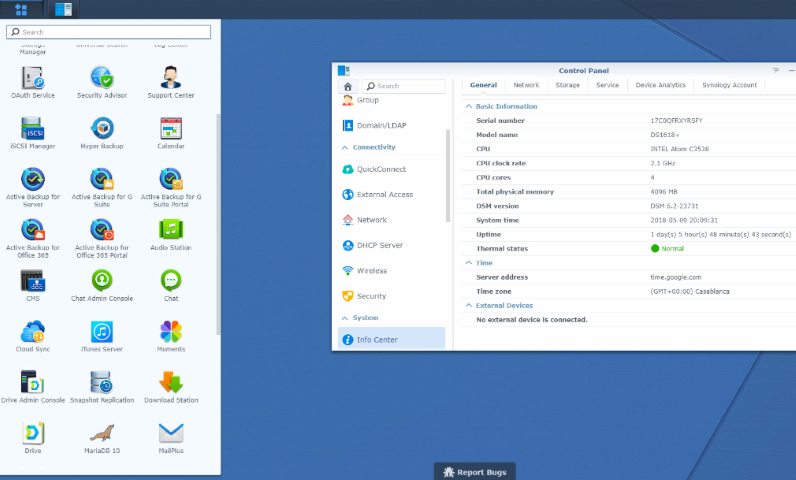Click the Normal thermal status
The height and width of the screenshot is (480, 796).
pyautogui.click(x=668, y=249)
